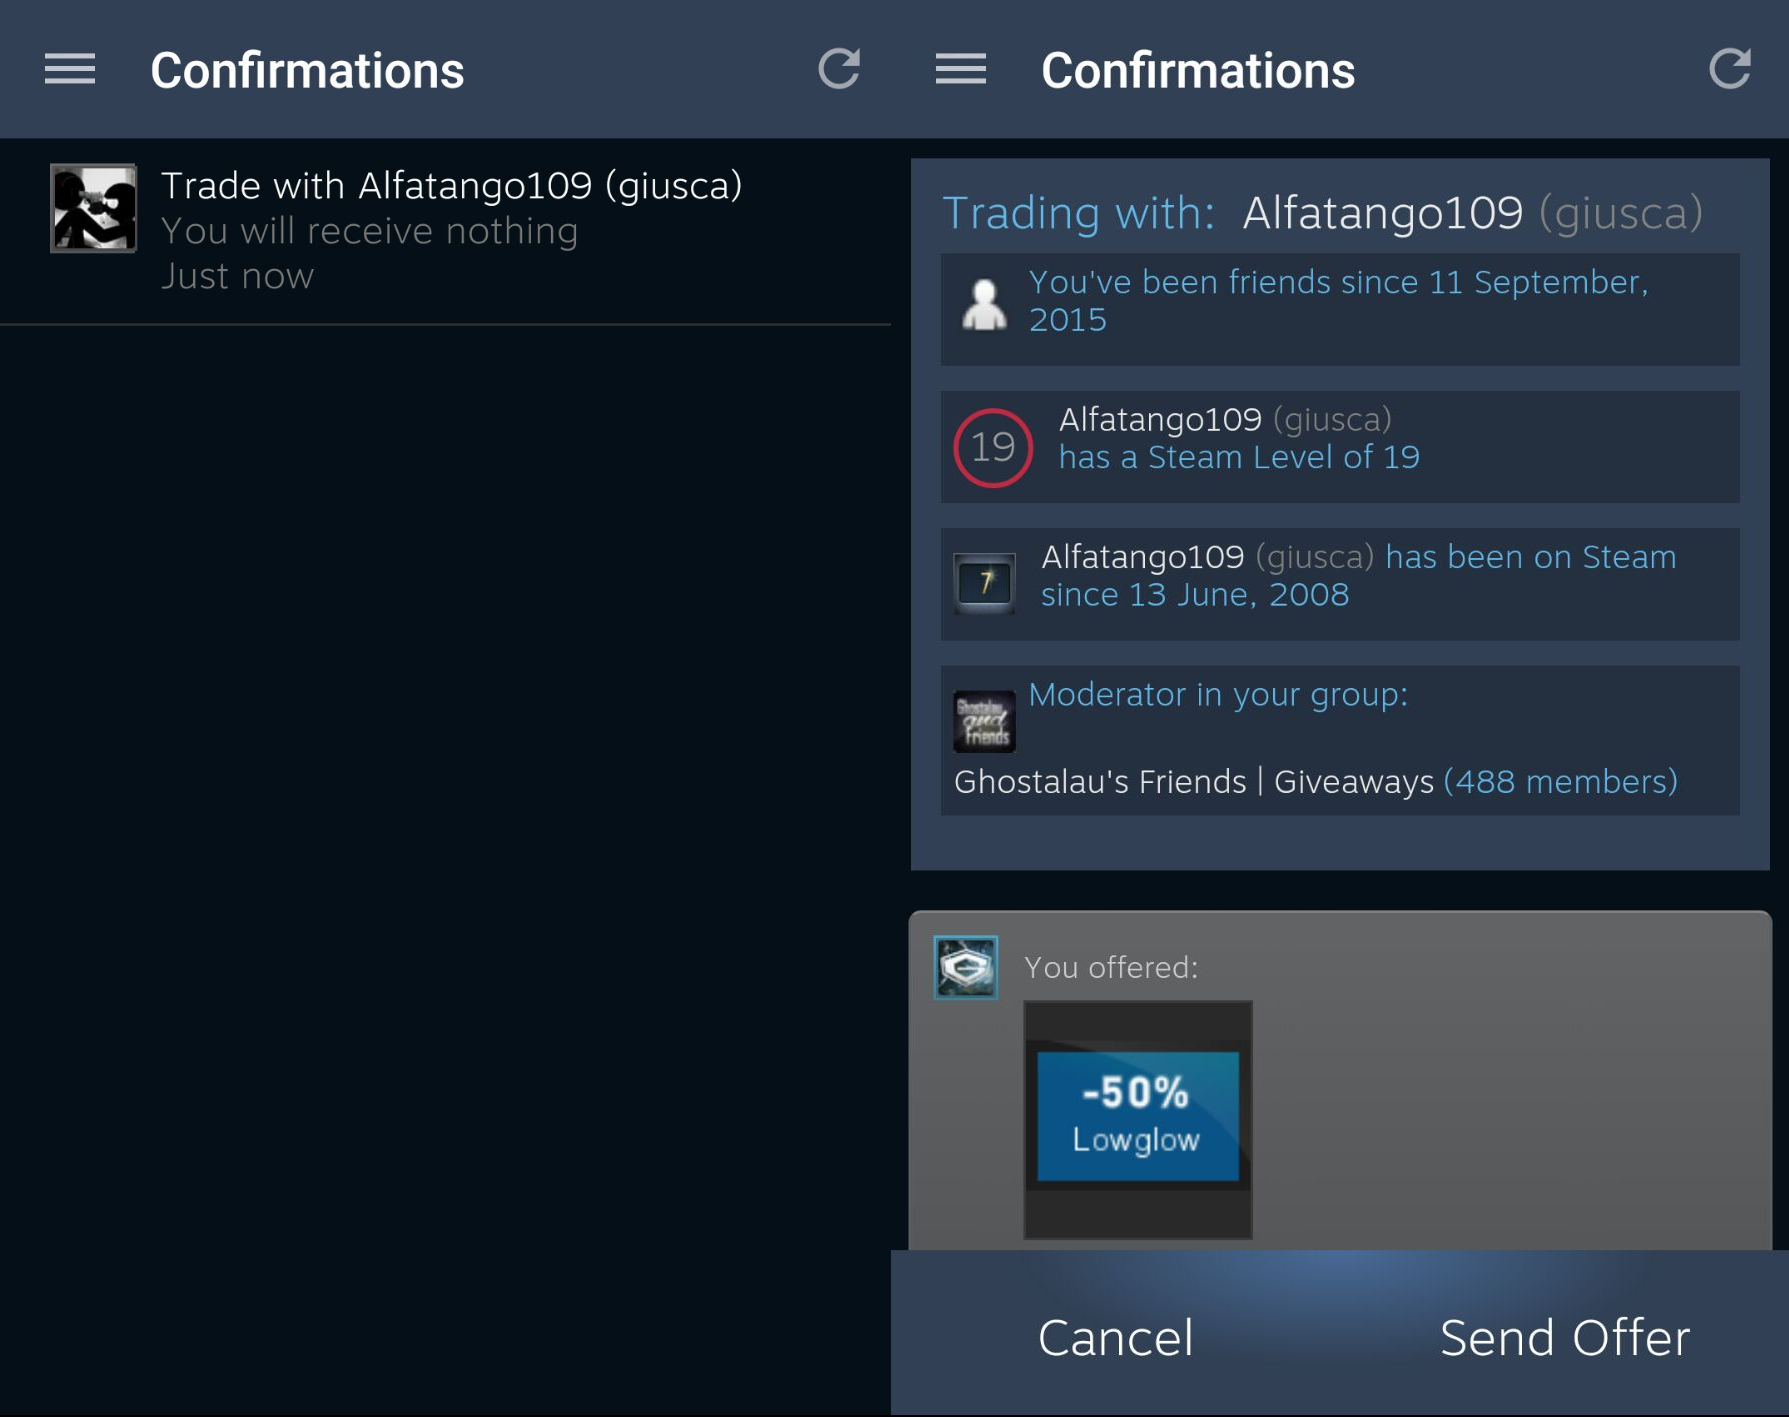Refresh the right Confirmations trade details
This screenshot has height=1417, width=1789.
(x=1730, y=69)
